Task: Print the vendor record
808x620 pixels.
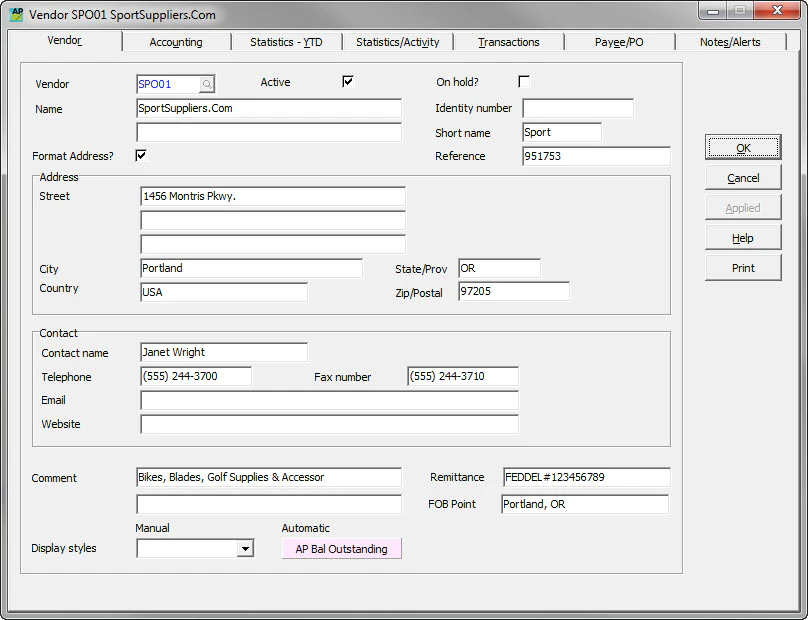Action: [x=743, y=267]
